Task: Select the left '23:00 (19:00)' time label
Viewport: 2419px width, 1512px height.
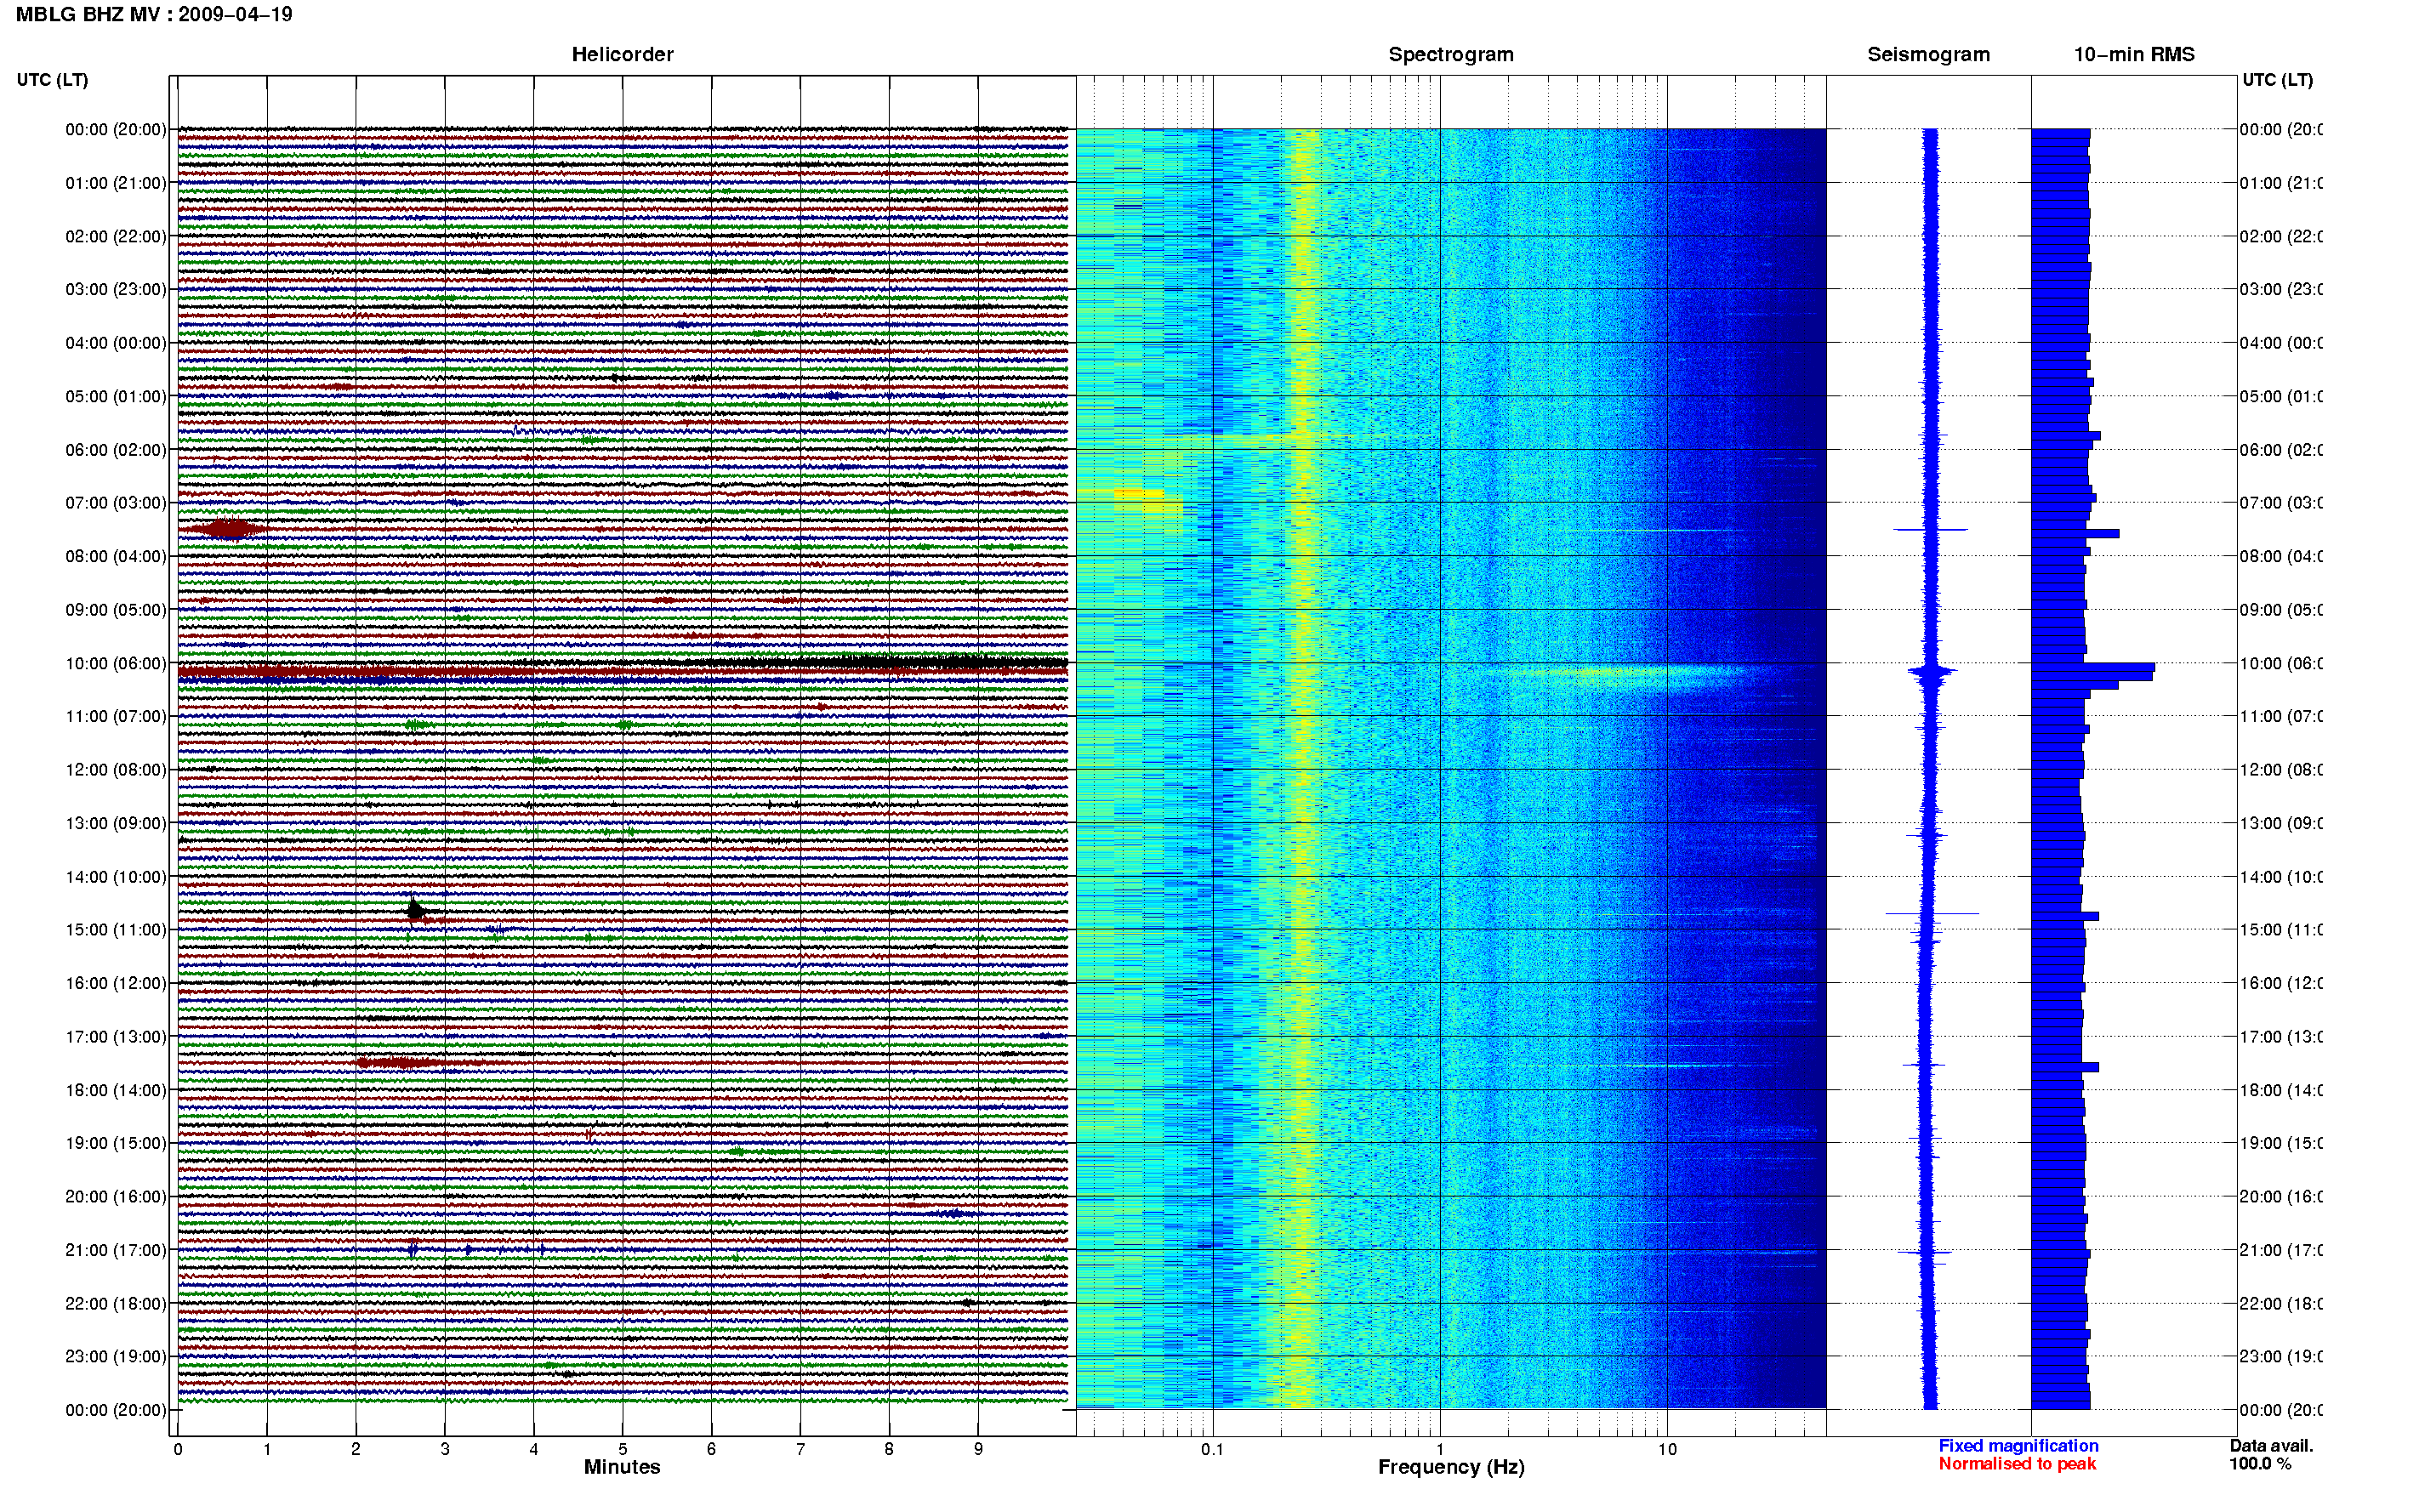Action: [116, 1356]
